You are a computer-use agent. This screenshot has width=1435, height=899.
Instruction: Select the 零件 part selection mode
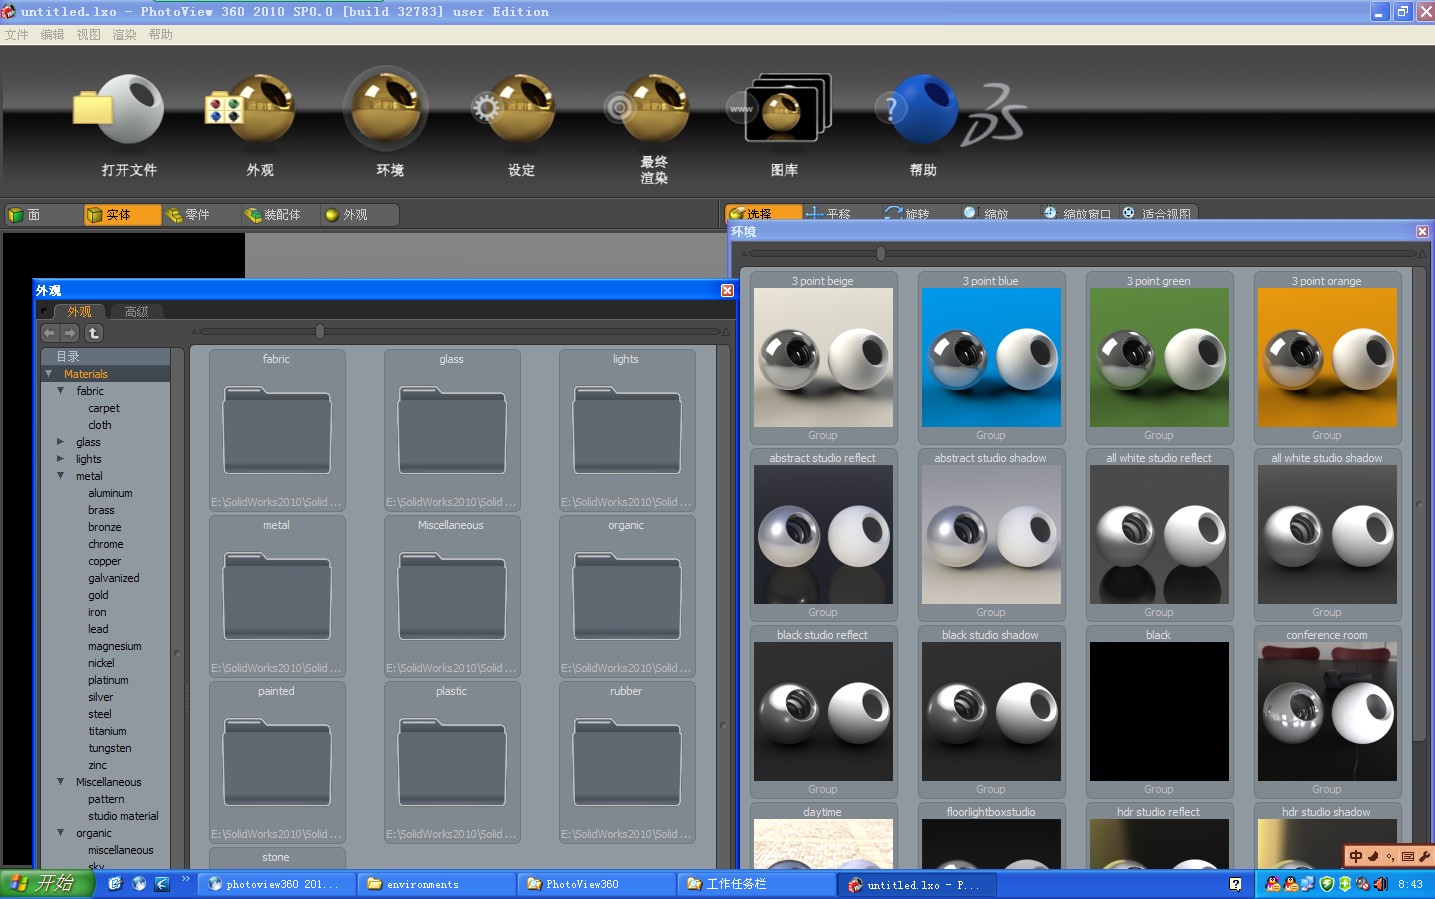[201, 215]
